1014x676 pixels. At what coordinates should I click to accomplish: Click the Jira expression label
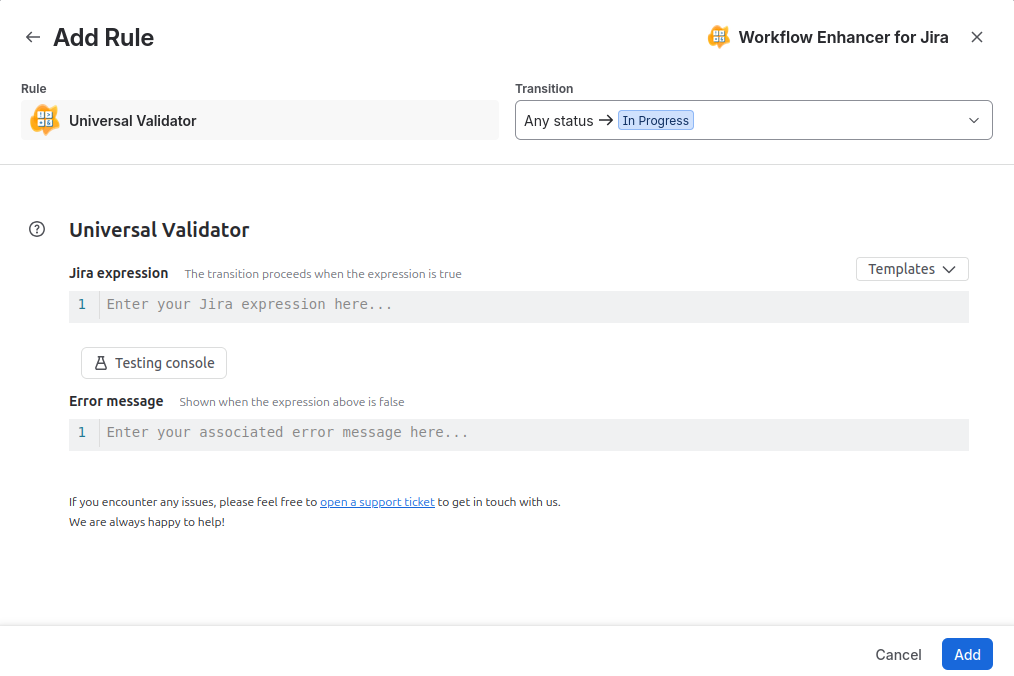118,273
